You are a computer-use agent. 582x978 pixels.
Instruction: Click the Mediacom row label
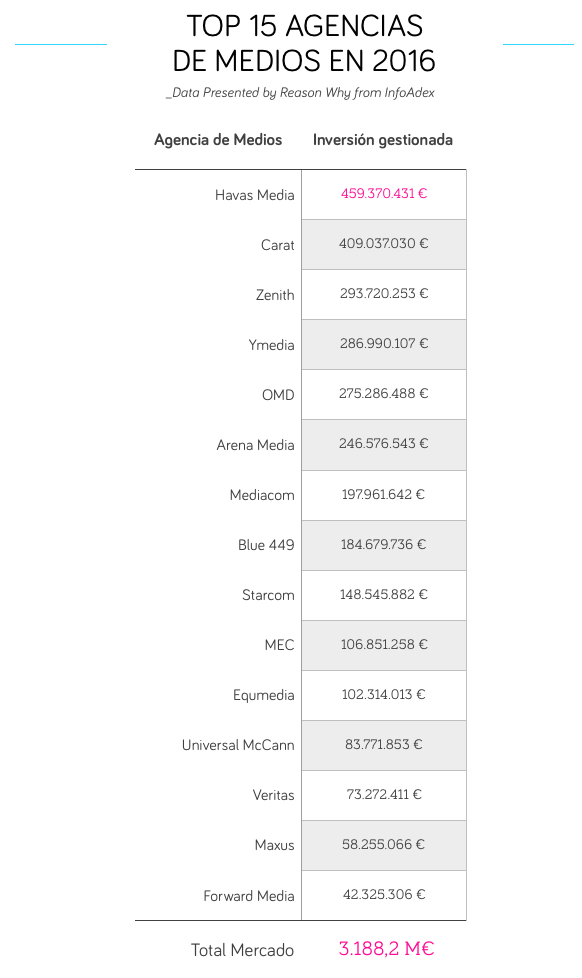pos(262,495)
